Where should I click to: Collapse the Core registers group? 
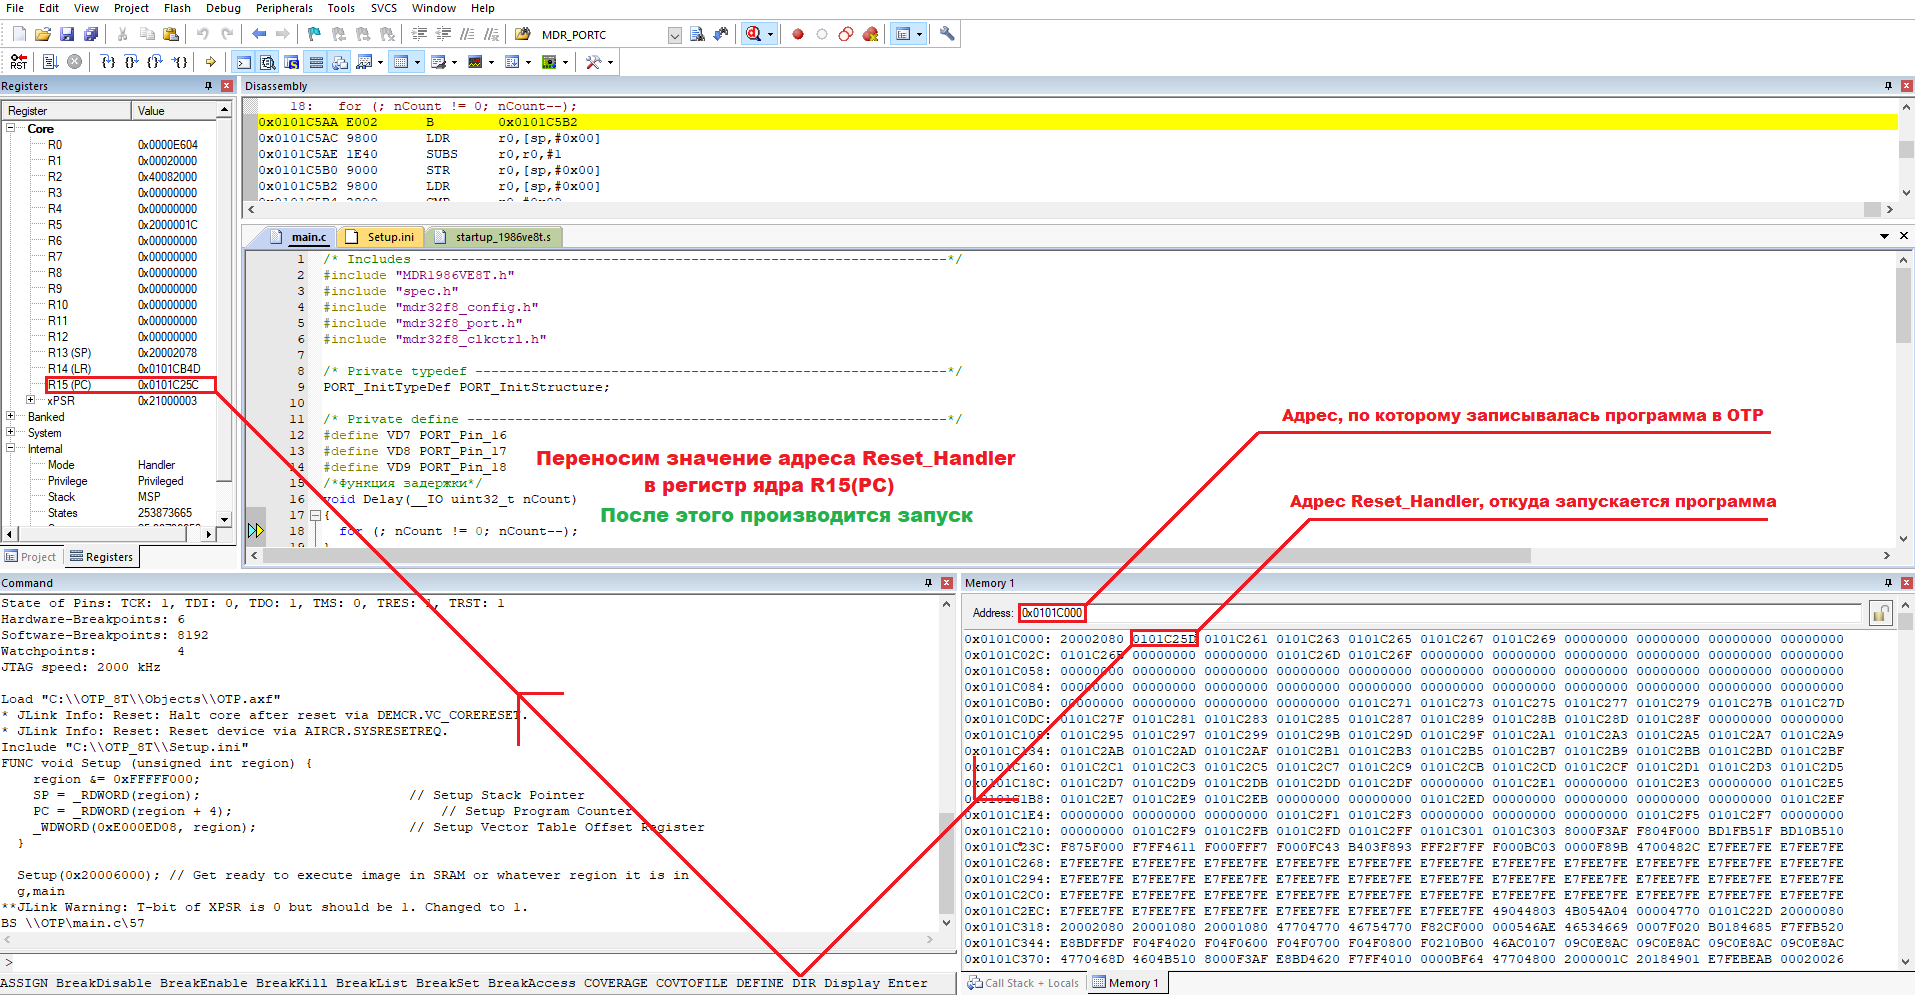pyautogui.click(x=11, y=129)
